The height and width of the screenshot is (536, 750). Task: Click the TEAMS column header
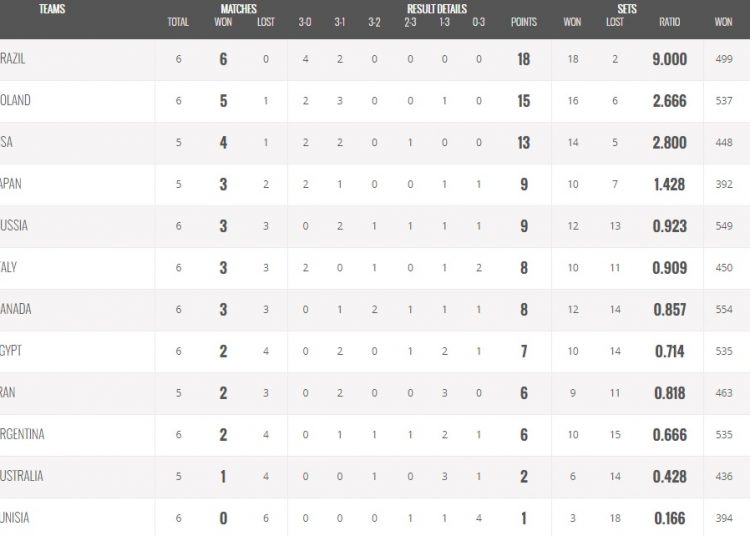click(x=53, y=9)
